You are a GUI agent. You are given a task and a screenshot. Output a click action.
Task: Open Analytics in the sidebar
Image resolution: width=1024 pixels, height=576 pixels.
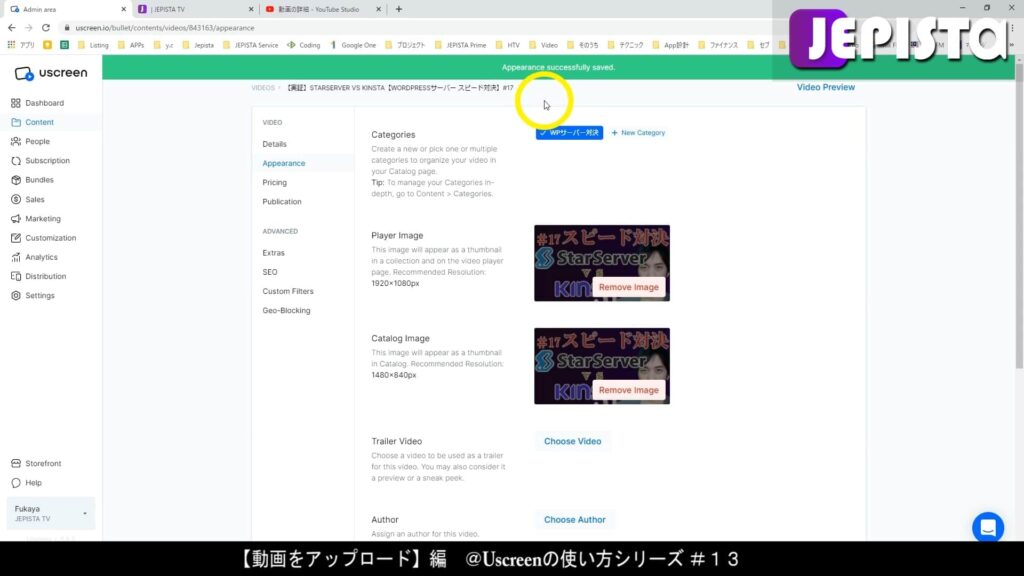pos(35,257)
